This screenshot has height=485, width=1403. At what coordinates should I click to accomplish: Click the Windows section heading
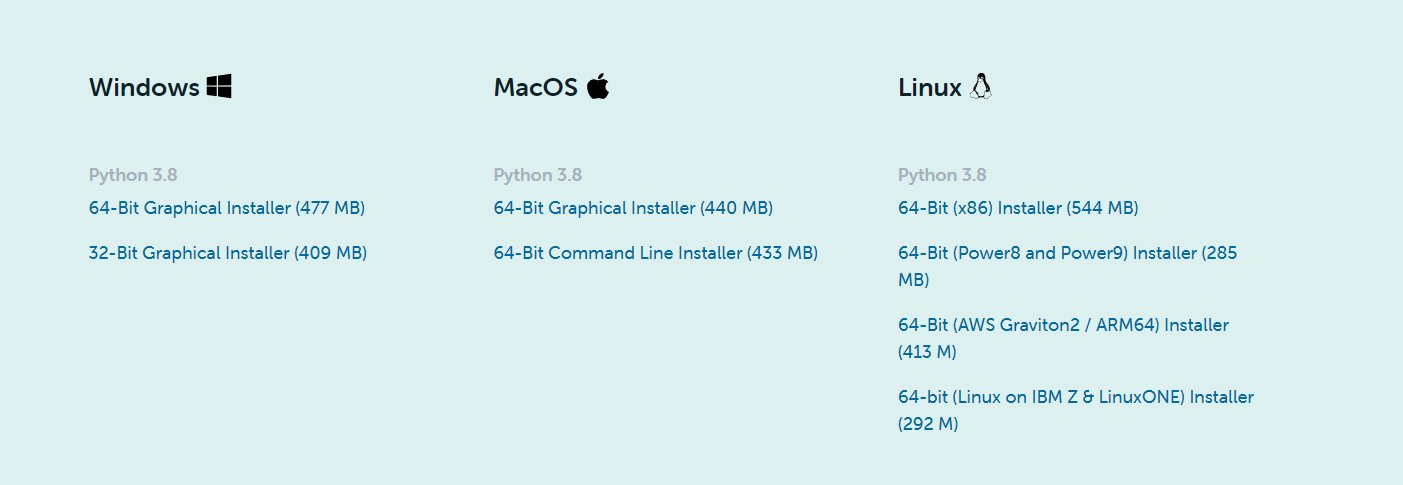coord(144,88)
